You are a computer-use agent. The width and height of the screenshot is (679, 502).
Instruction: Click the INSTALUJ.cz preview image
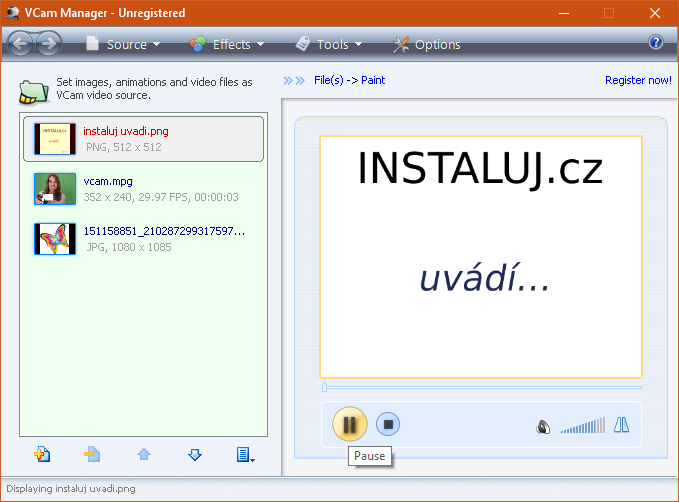pyautogui.click(x=481, y=257)
